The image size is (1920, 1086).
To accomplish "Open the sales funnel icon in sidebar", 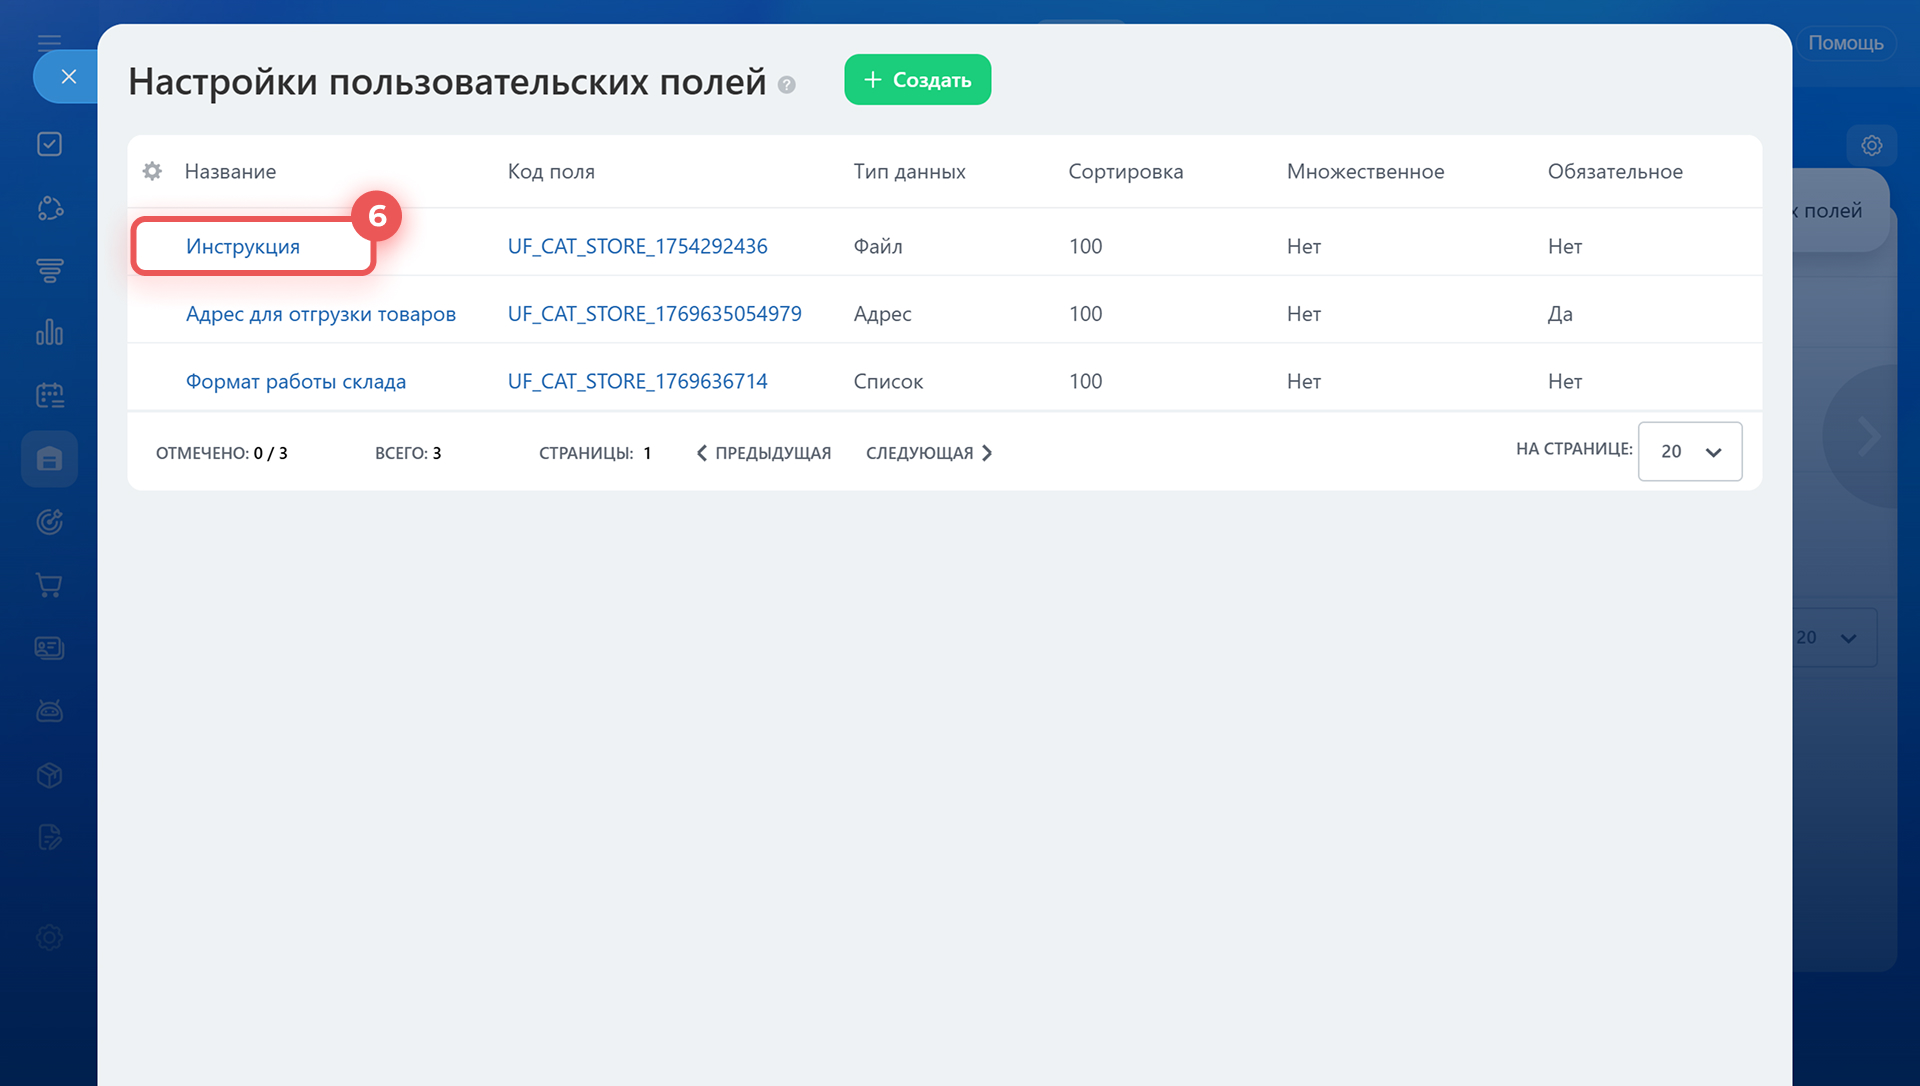I will click(49, 270).
